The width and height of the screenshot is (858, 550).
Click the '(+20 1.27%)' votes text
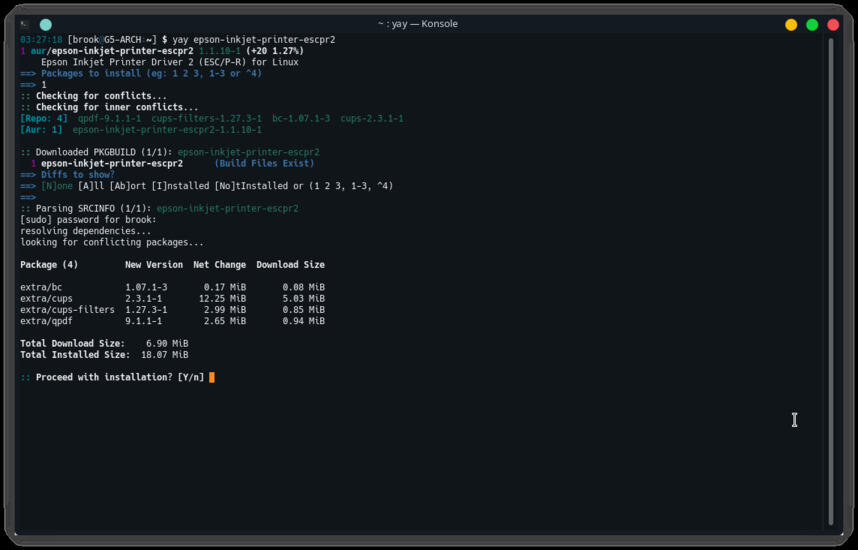coord(275,51)
